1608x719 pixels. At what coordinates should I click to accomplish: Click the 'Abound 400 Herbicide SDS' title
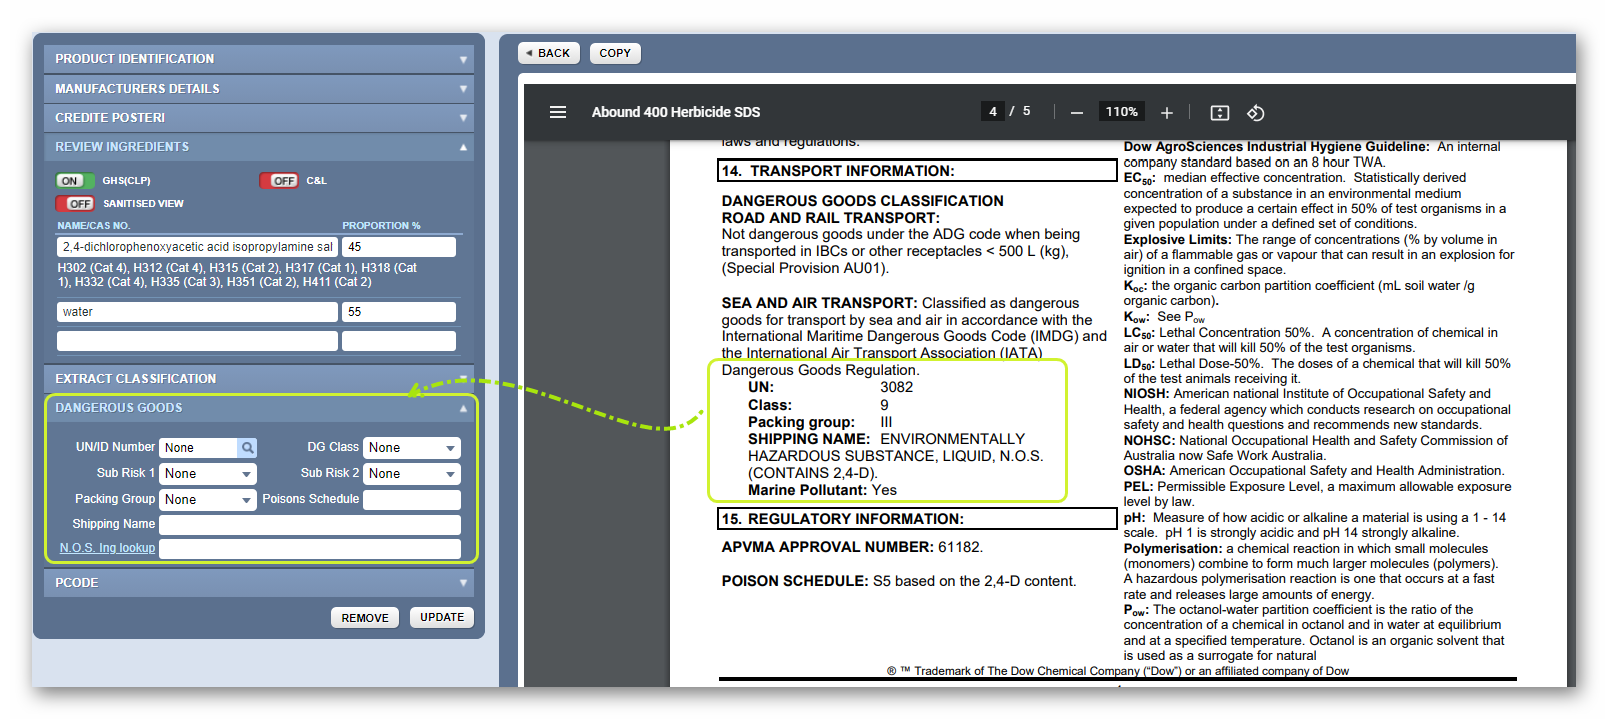676,112
